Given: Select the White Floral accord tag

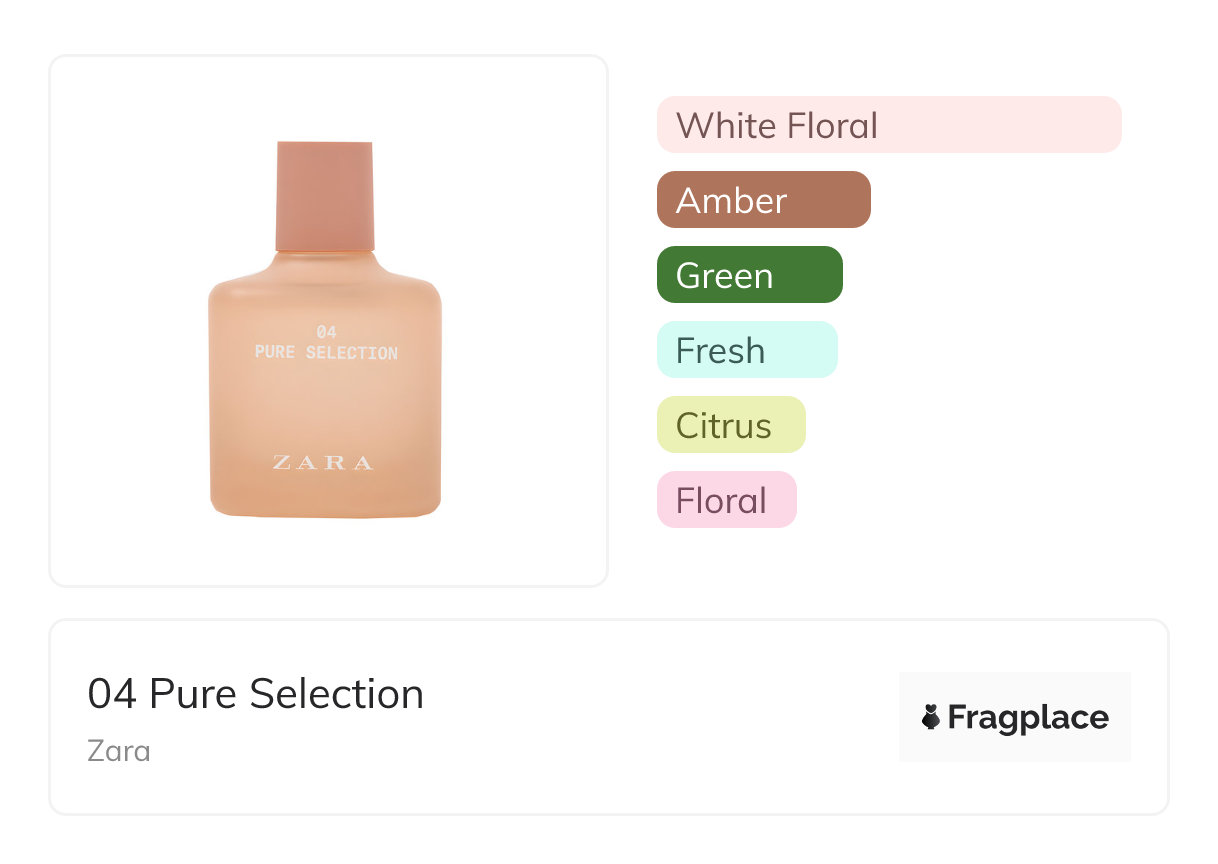Looking at the screenshot, I should tap(777, 126).
